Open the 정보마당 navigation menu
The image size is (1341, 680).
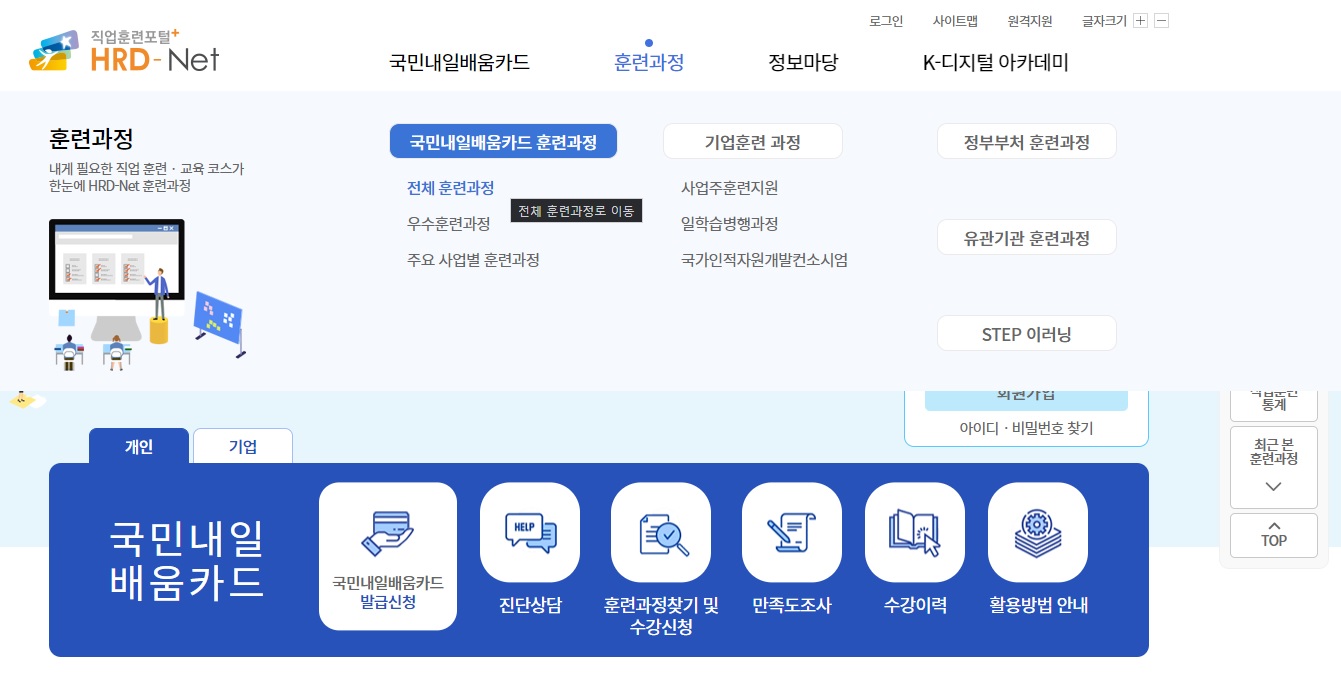802,62
